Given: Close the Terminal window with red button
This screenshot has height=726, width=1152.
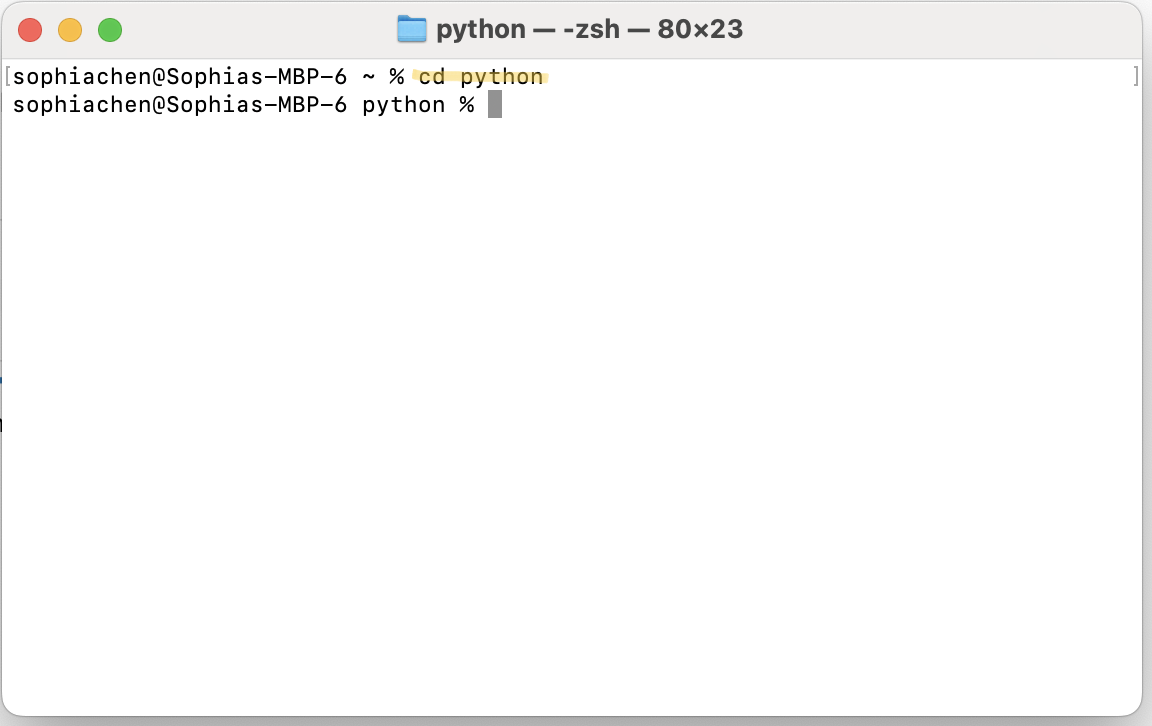Looking at the screenshot, I should (x=30, y=30).
